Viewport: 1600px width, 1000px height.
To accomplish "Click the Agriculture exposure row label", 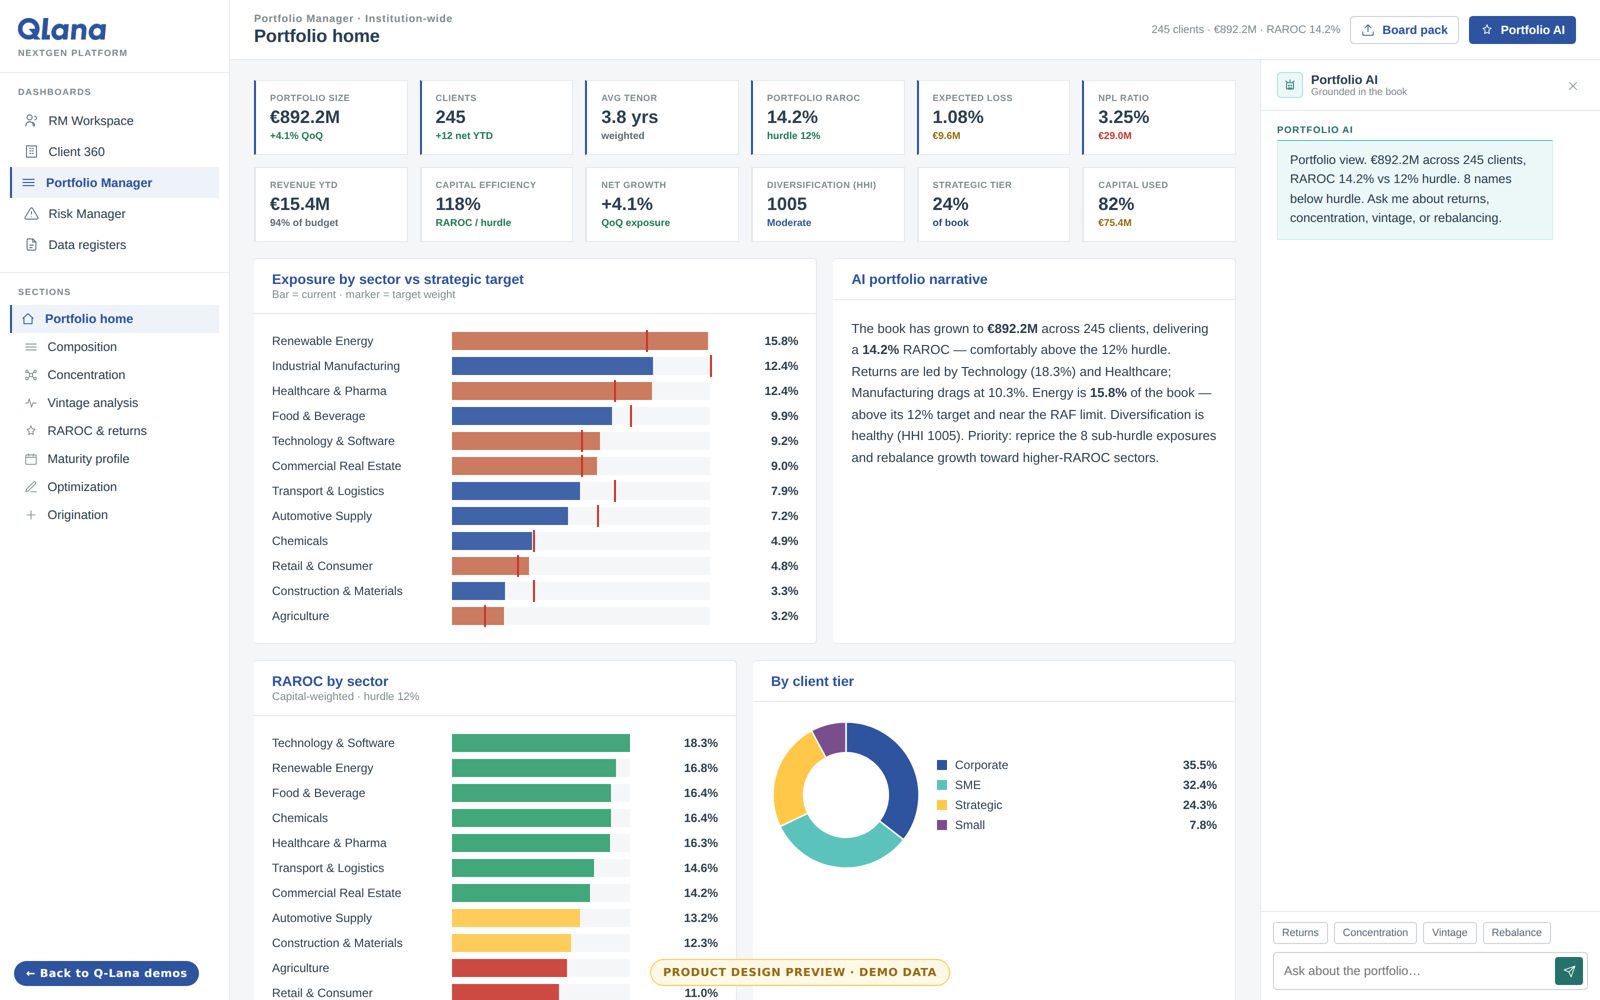I will tap(300, 616).
